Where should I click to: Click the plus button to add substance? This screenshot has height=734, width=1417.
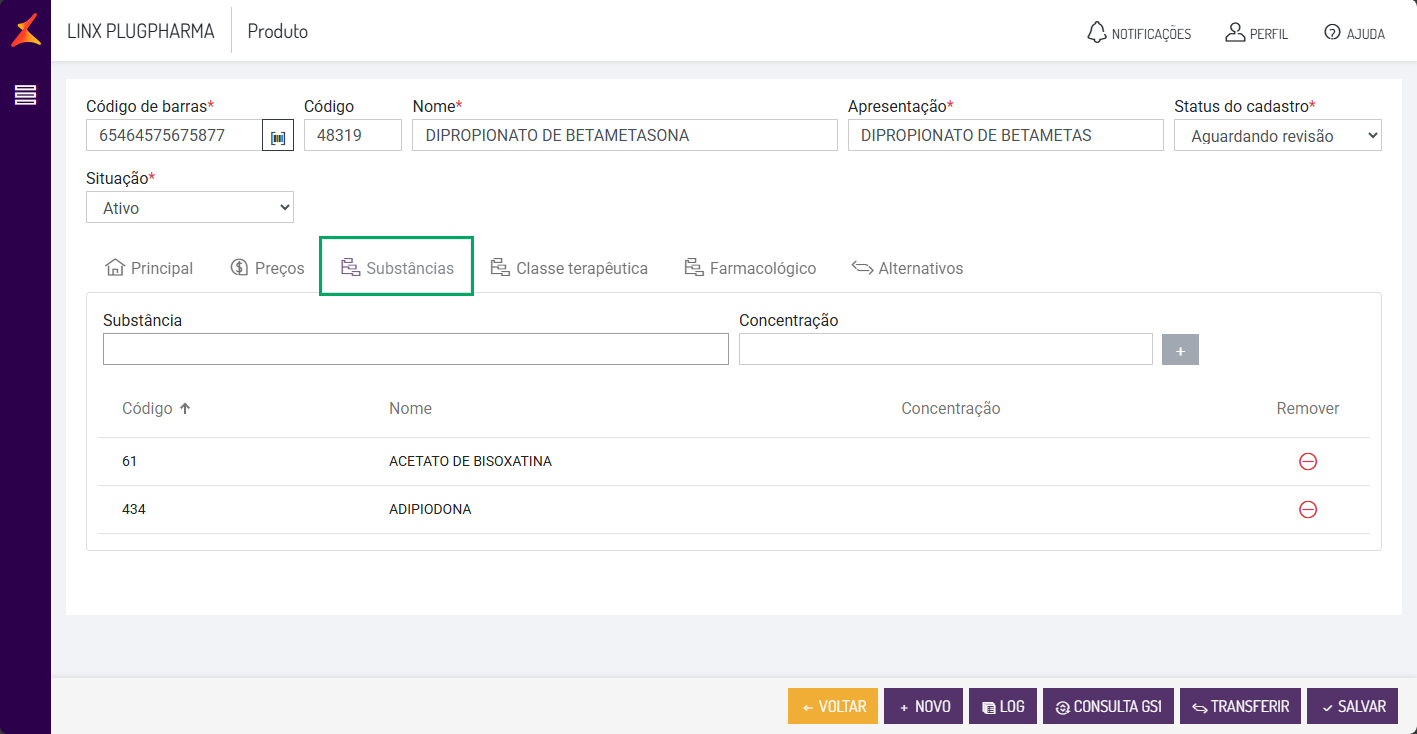pos(1180,350)
